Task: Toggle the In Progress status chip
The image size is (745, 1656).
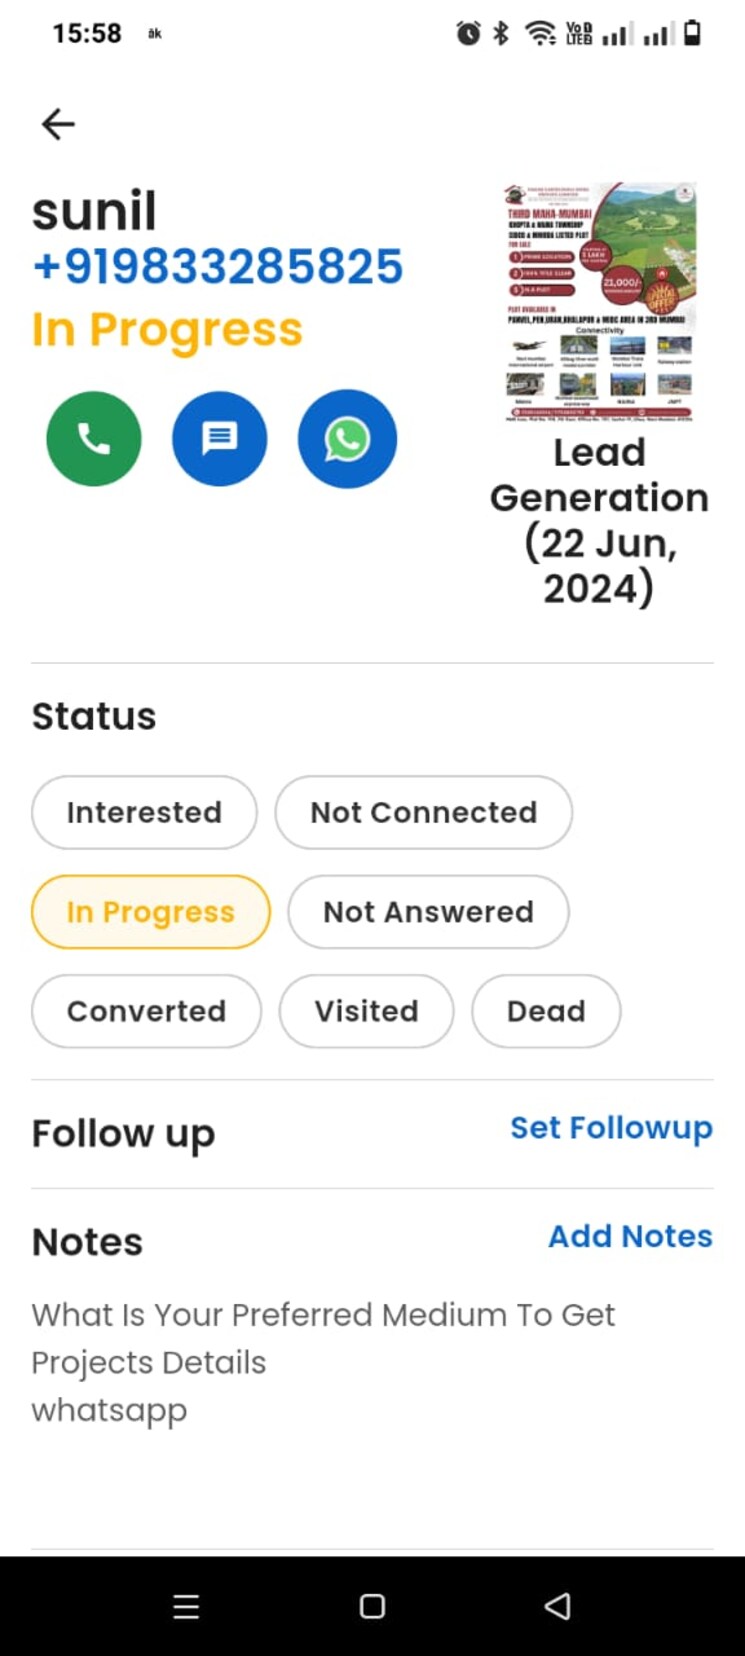Action: pyautogui.click(x=151, y=912)
